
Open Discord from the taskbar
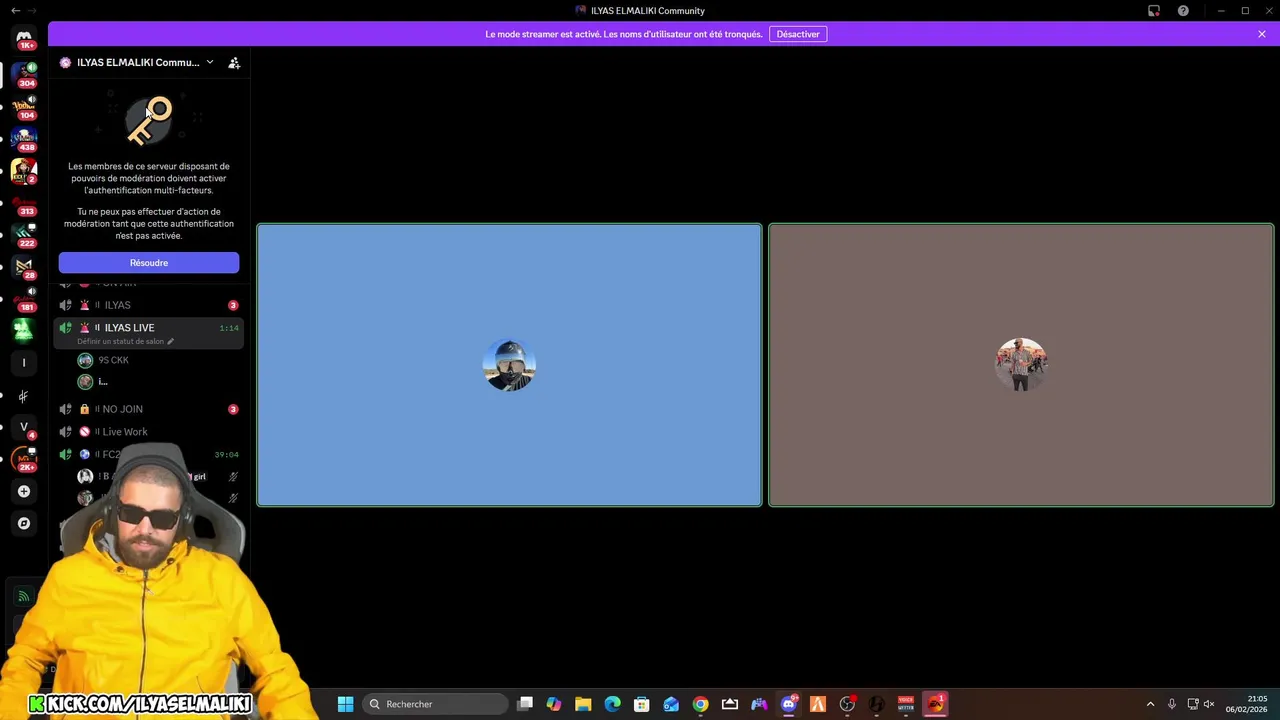789,704
